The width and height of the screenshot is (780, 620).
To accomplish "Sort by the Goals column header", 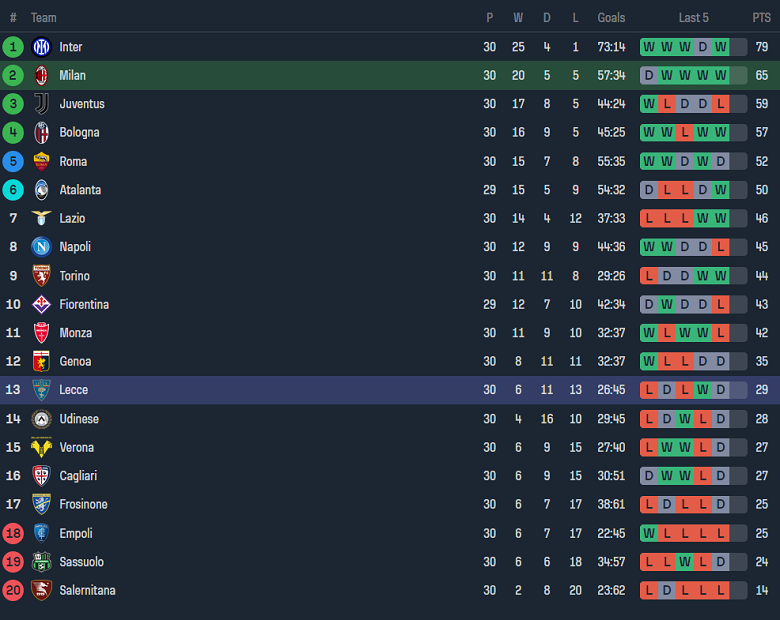I will pyautogui.click(x=611, y=18).
